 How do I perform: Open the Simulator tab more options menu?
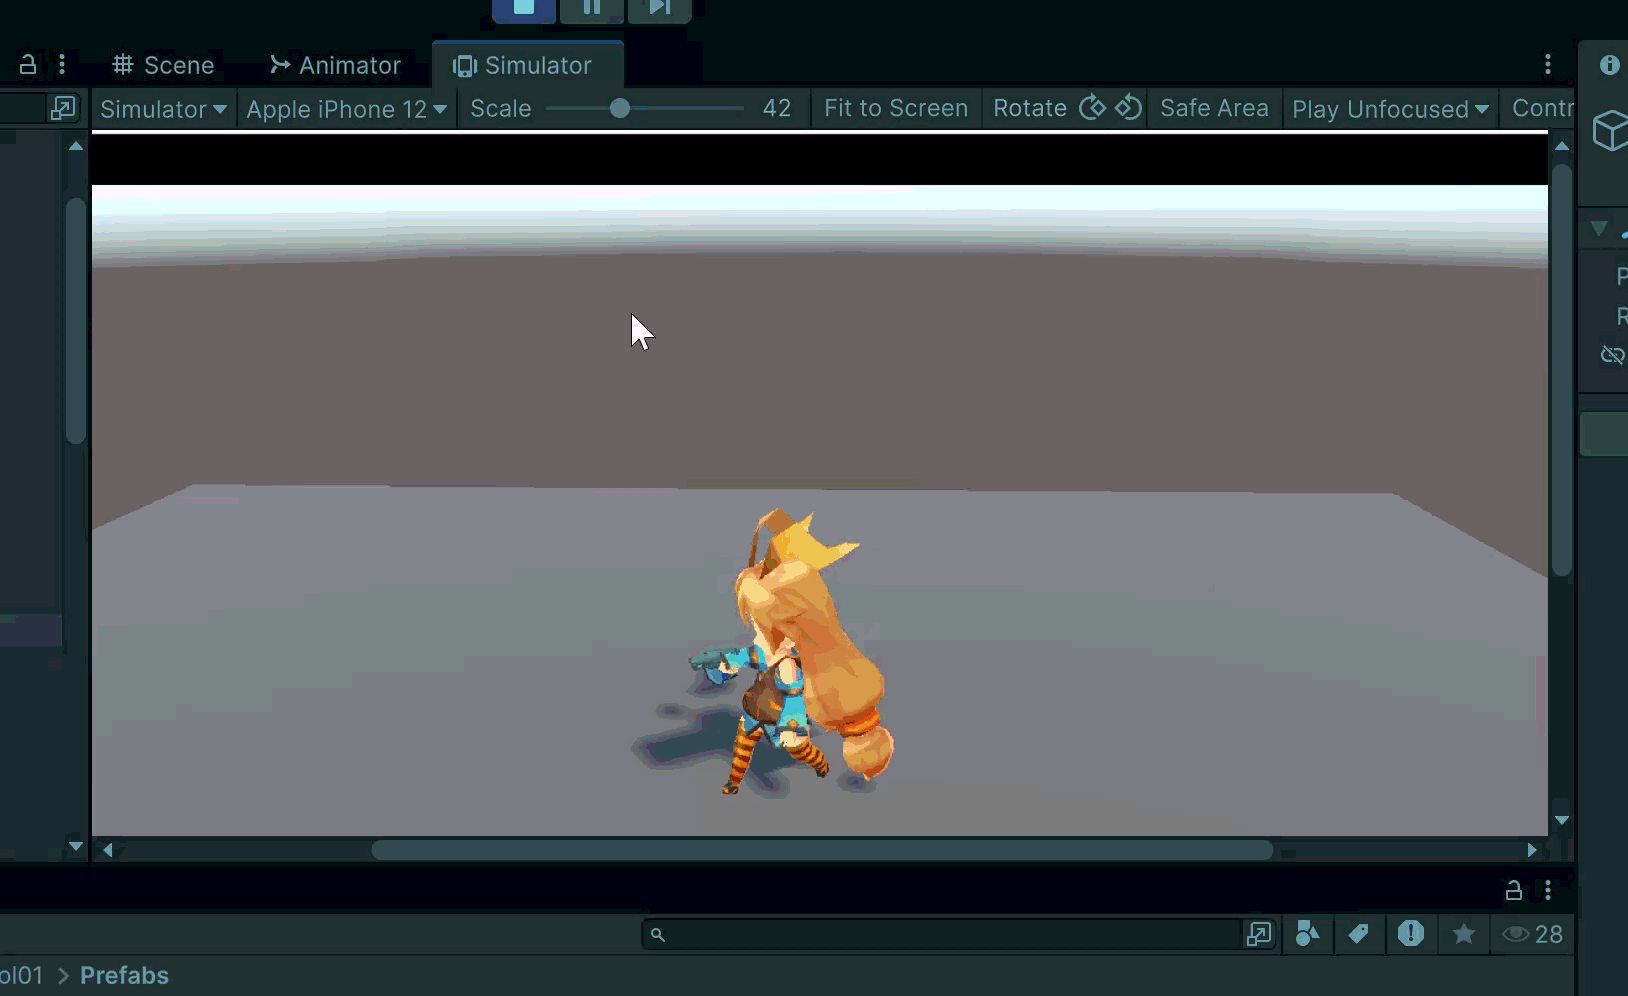click(x=1548, y=64)
